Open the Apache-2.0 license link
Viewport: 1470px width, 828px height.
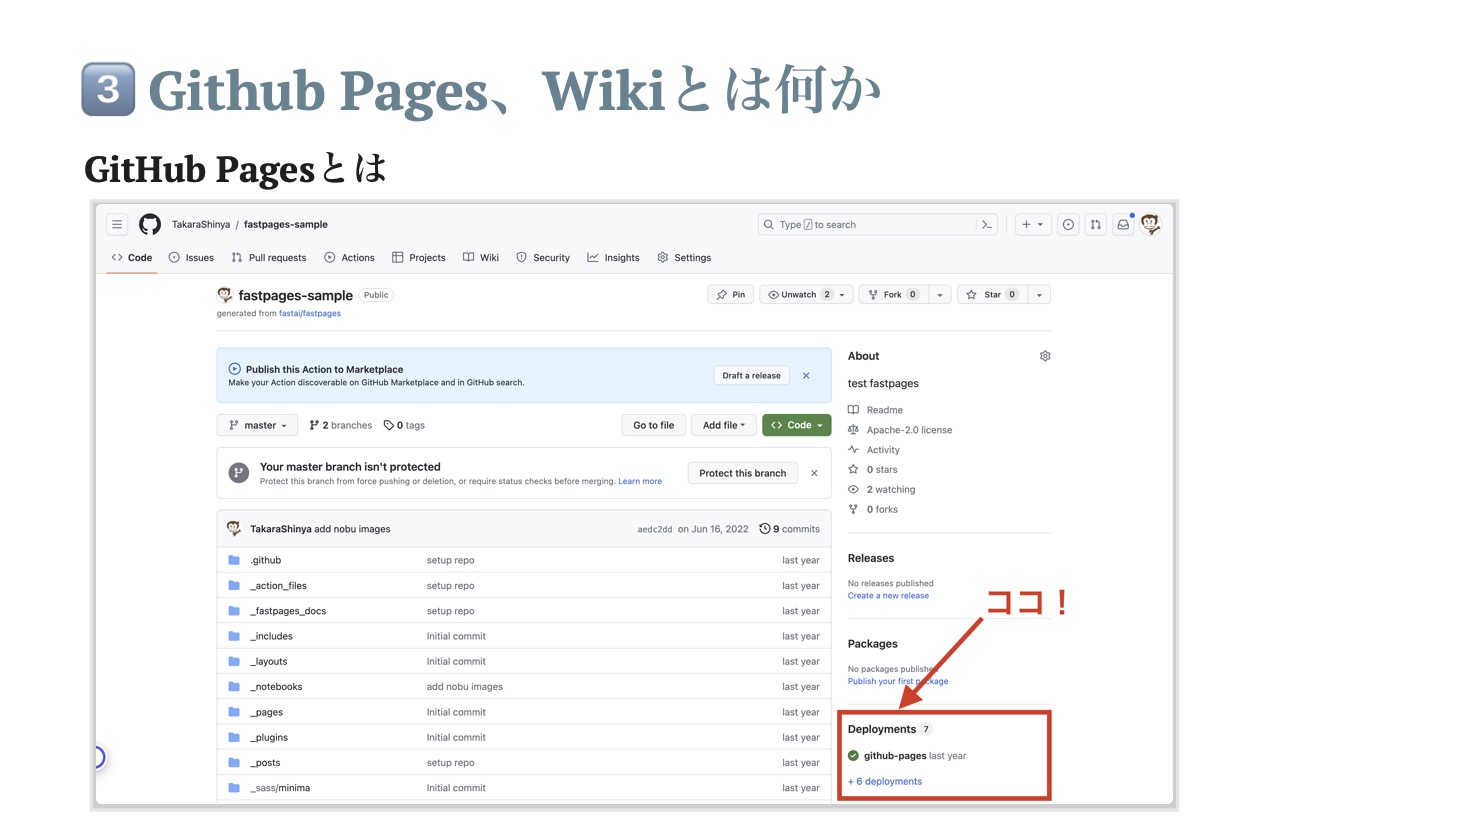coord(900,430)
